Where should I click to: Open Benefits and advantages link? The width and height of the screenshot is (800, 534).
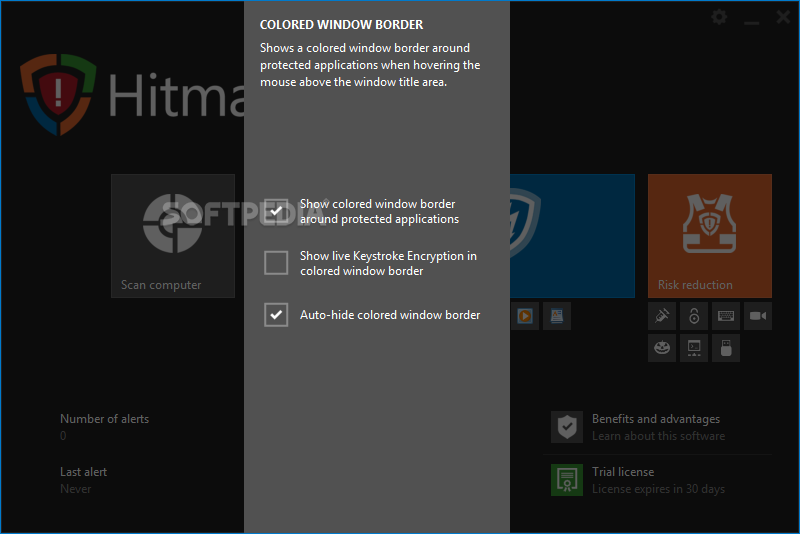pos(656,419)
